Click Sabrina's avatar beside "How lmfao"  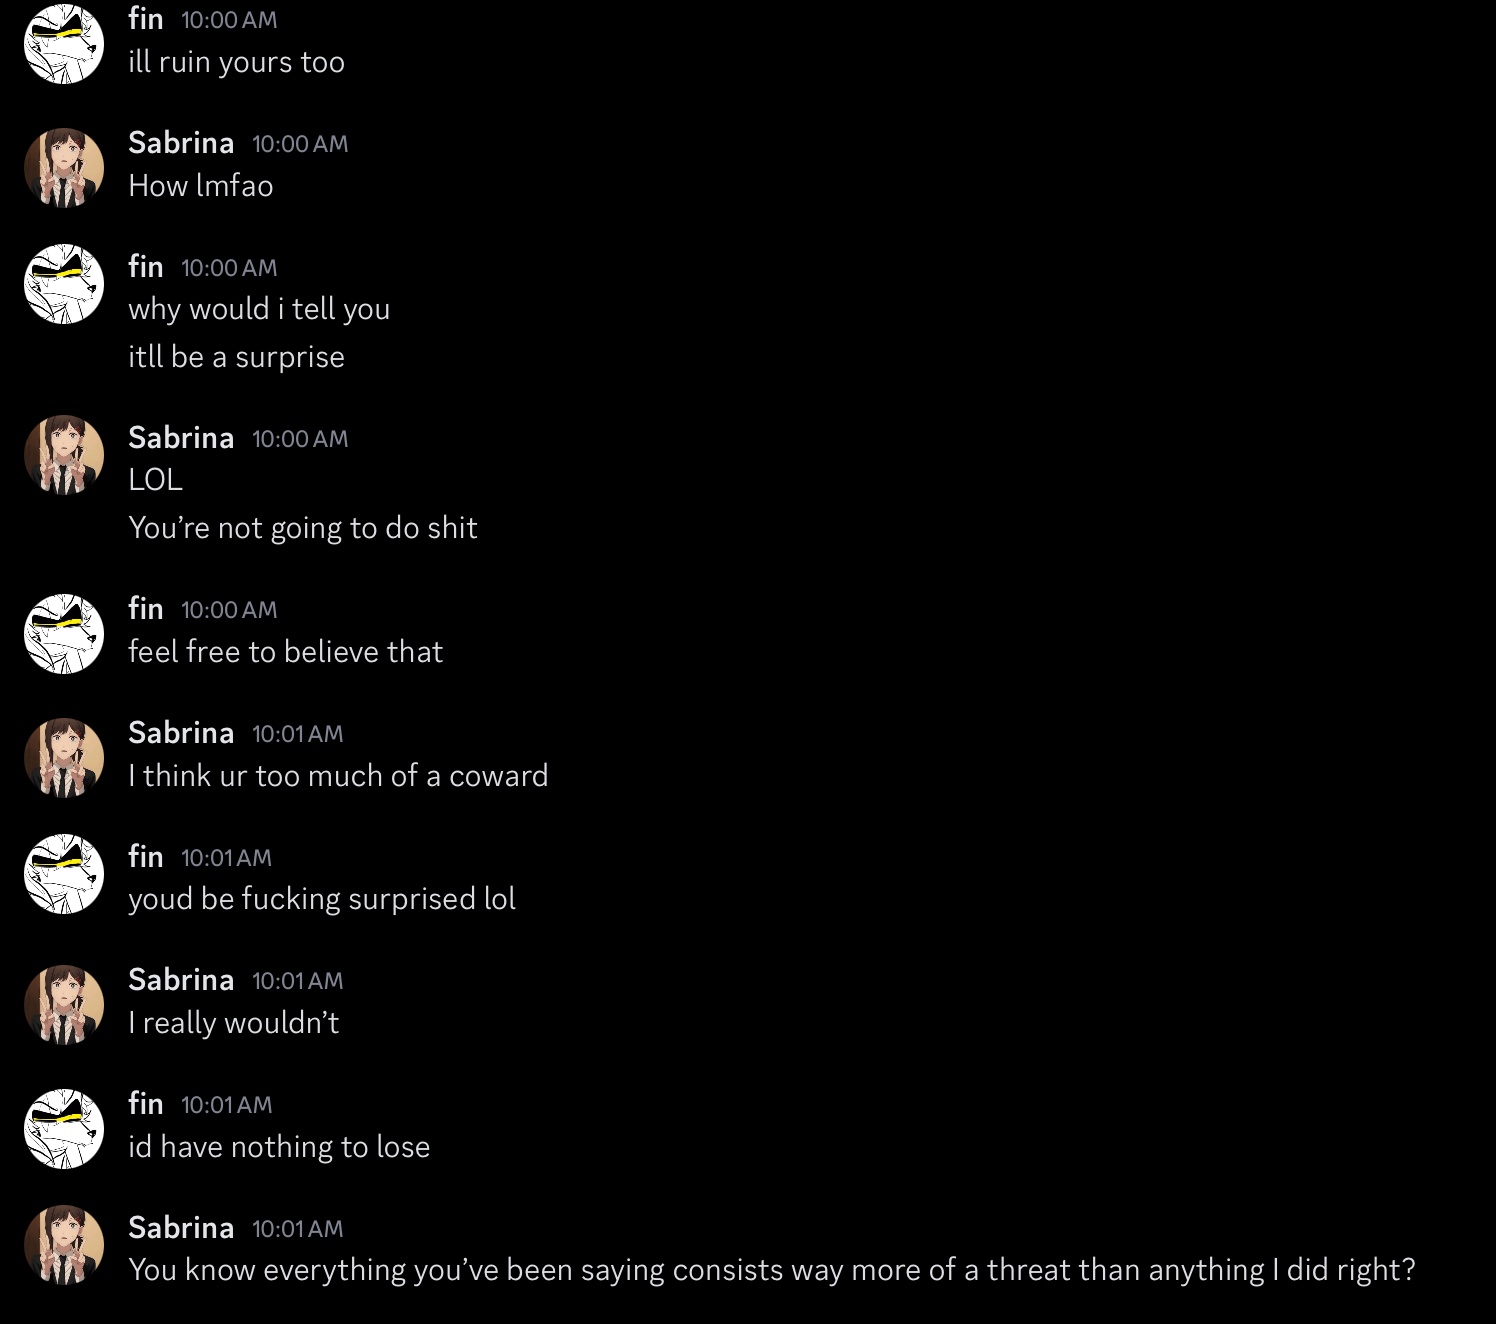point(64,167)
